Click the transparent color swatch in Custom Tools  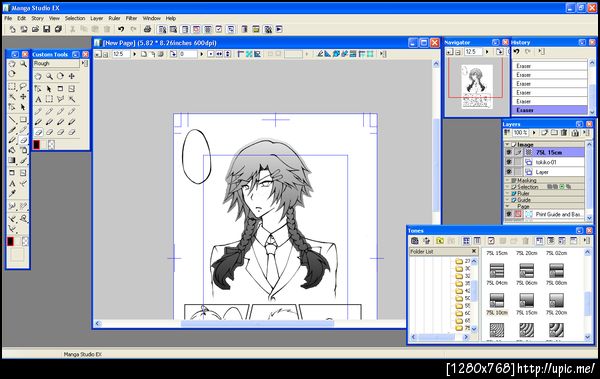51,145
